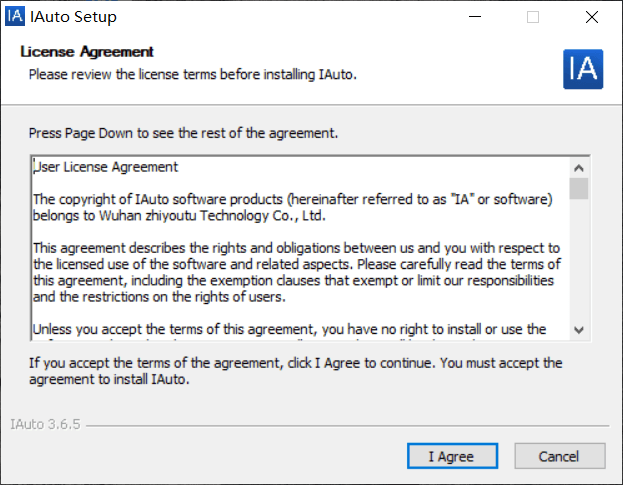Click the 'IAuto Setup' title bar text
623x485 pixels.
73,17
